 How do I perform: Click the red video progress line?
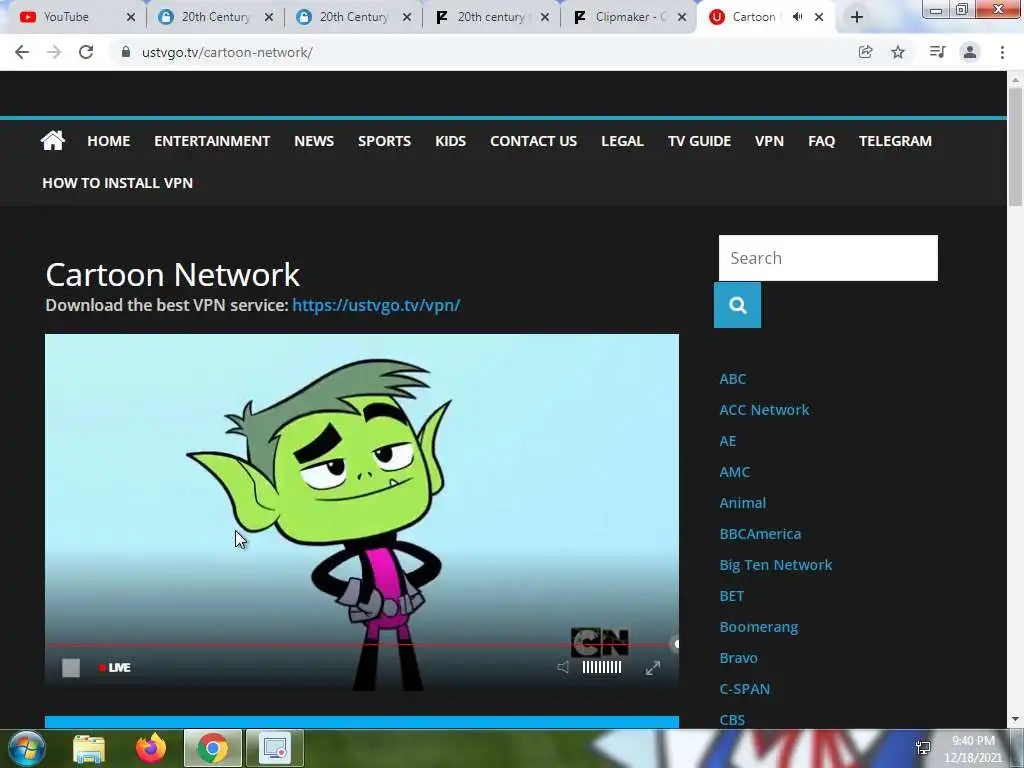click(361, 645)
